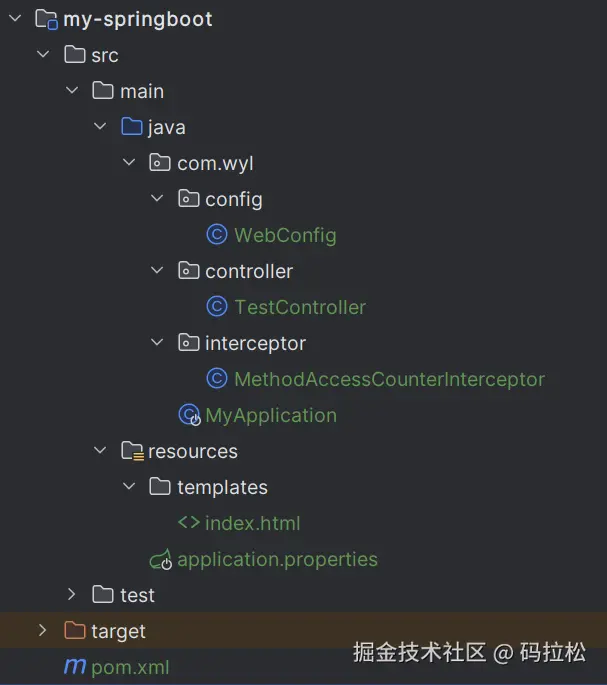
Task: Expand the target folder
Action: pos(42,630)
